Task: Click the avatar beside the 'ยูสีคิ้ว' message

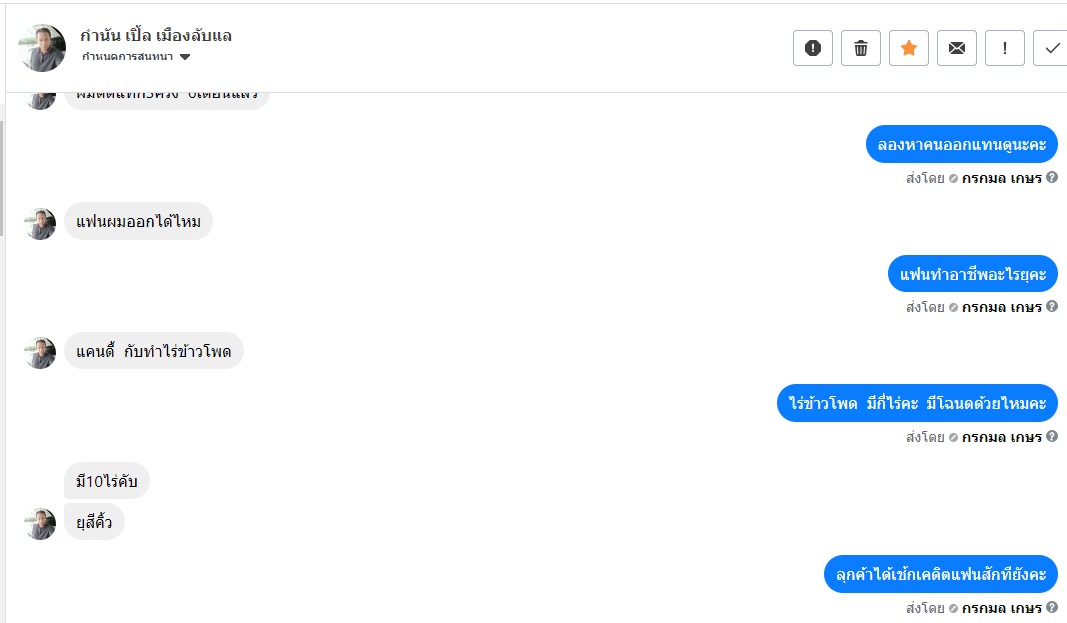Action: (x=40, y=523)
